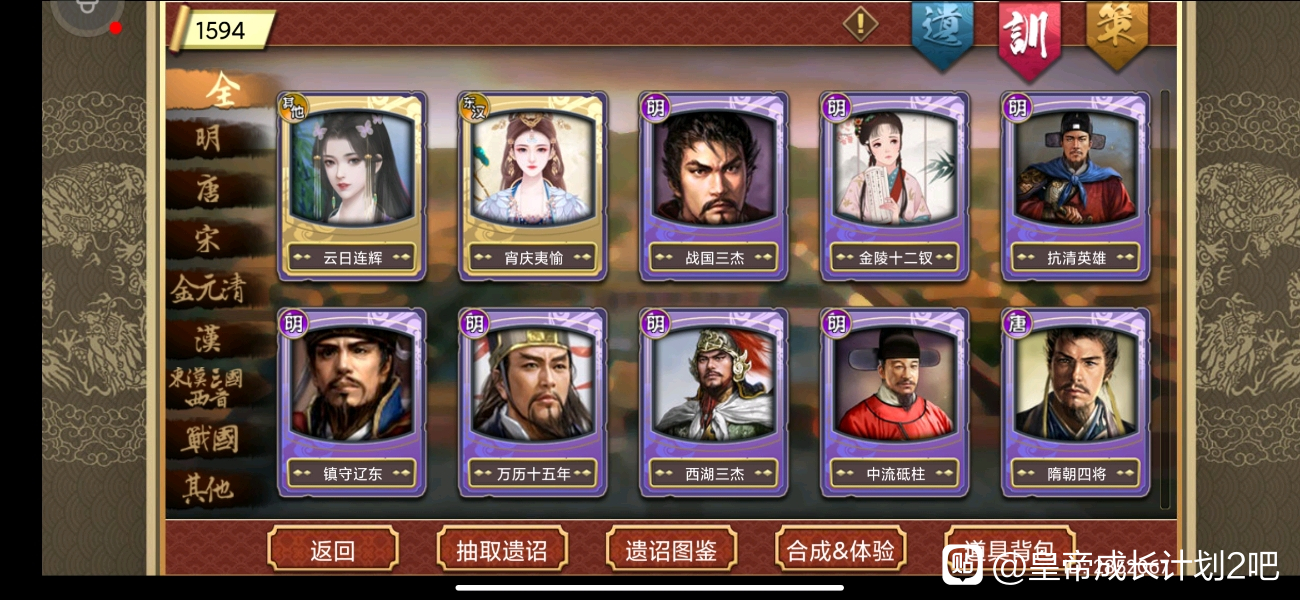1300x600 pixels.
Task: Select the 西湖三杰 card
Action: [x=714, y=402]
